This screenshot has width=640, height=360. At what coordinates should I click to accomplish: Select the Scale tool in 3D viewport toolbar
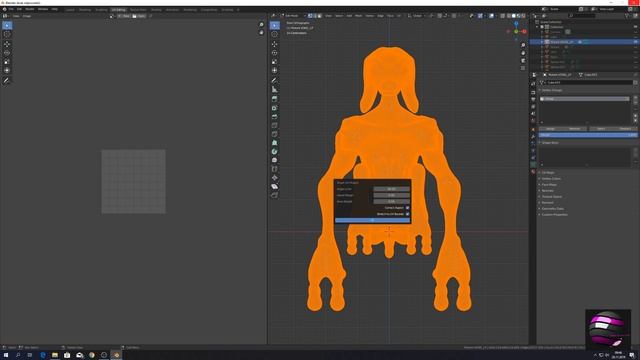(x=275, y=62)
